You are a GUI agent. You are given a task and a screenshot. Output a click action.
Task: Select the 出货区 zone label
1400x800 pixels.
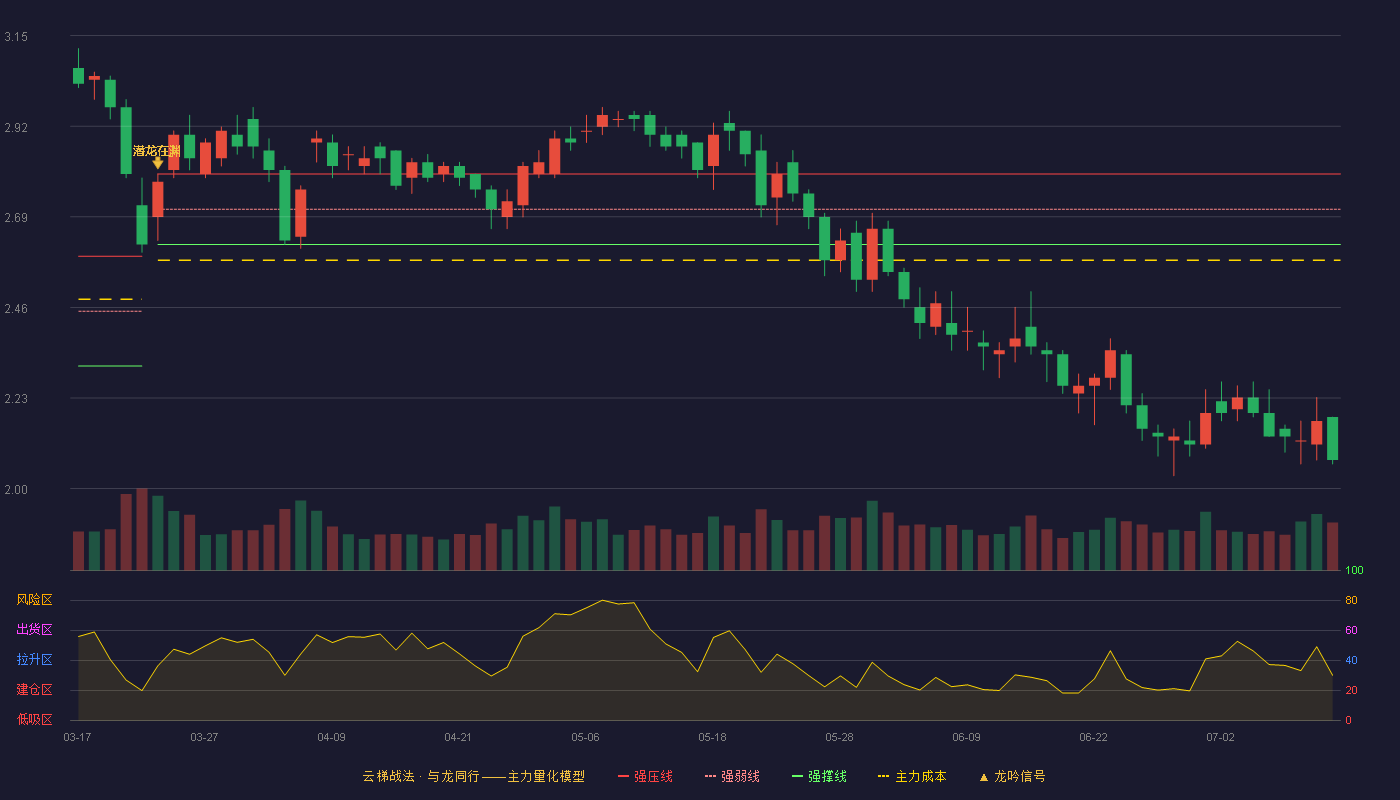34,630
